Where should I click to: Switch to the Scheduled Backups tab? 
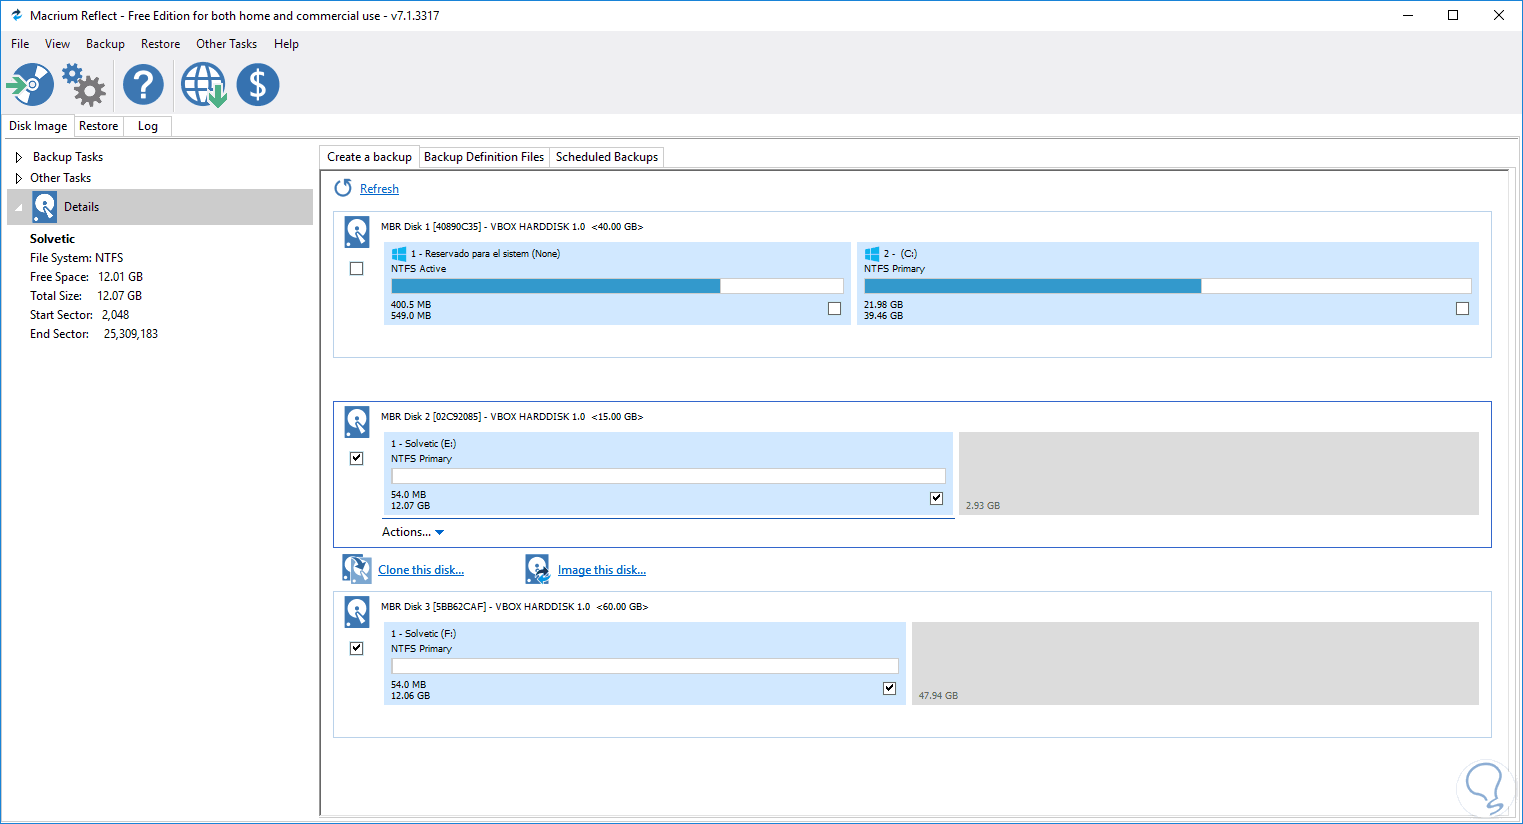(606, 157)
